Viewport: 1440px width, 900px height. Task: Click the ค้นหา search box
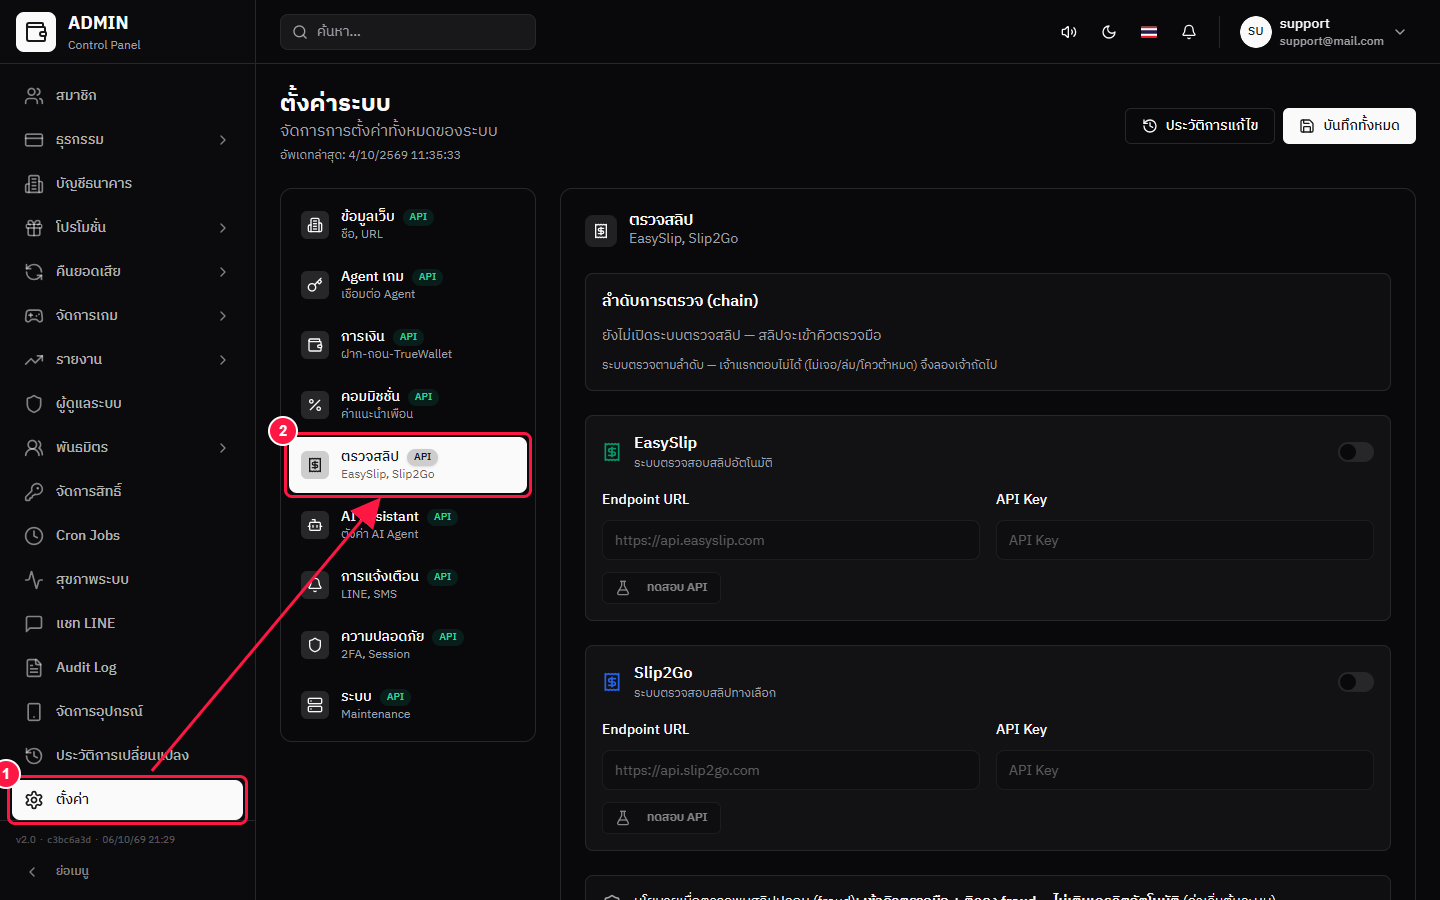click(x=408, y=32)
